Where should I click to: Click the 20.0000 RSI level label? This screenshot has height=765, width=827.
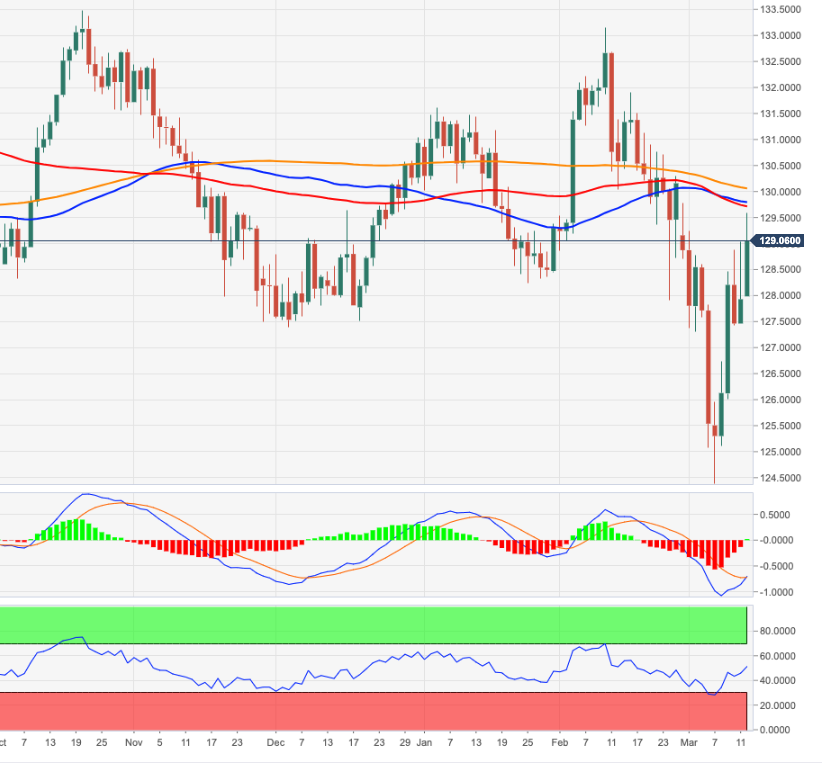coord(783,706)
